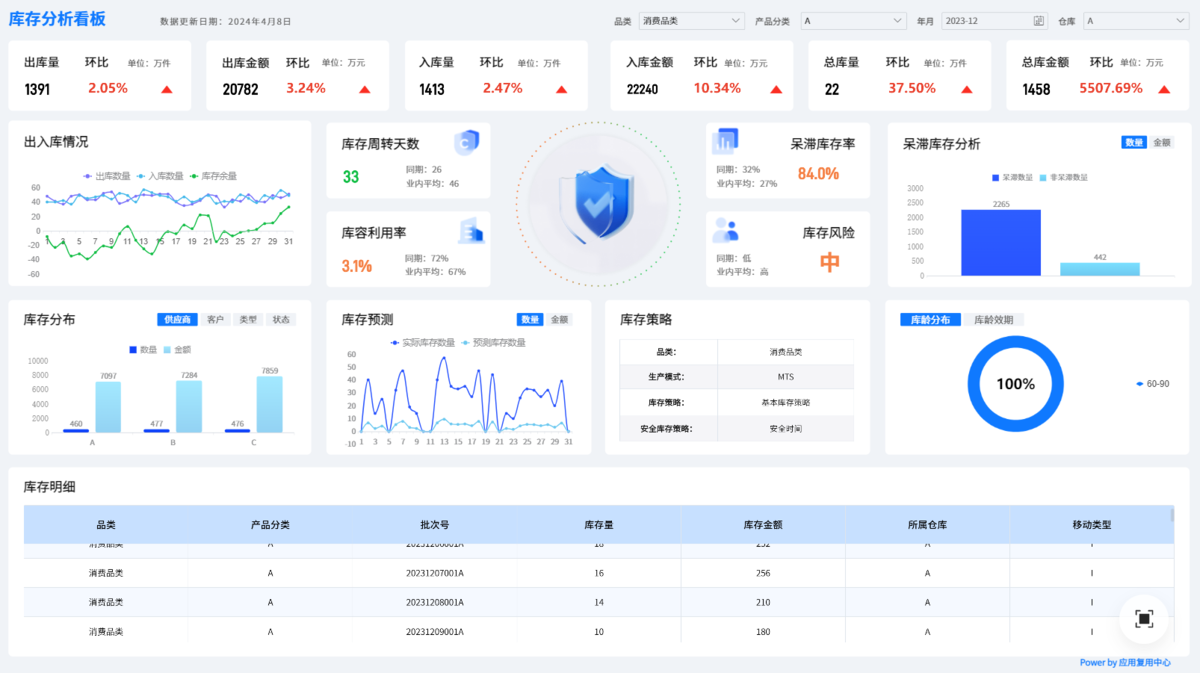Click the blue shield icon in center
The image size is (1200, 673).
click(598, 204)
